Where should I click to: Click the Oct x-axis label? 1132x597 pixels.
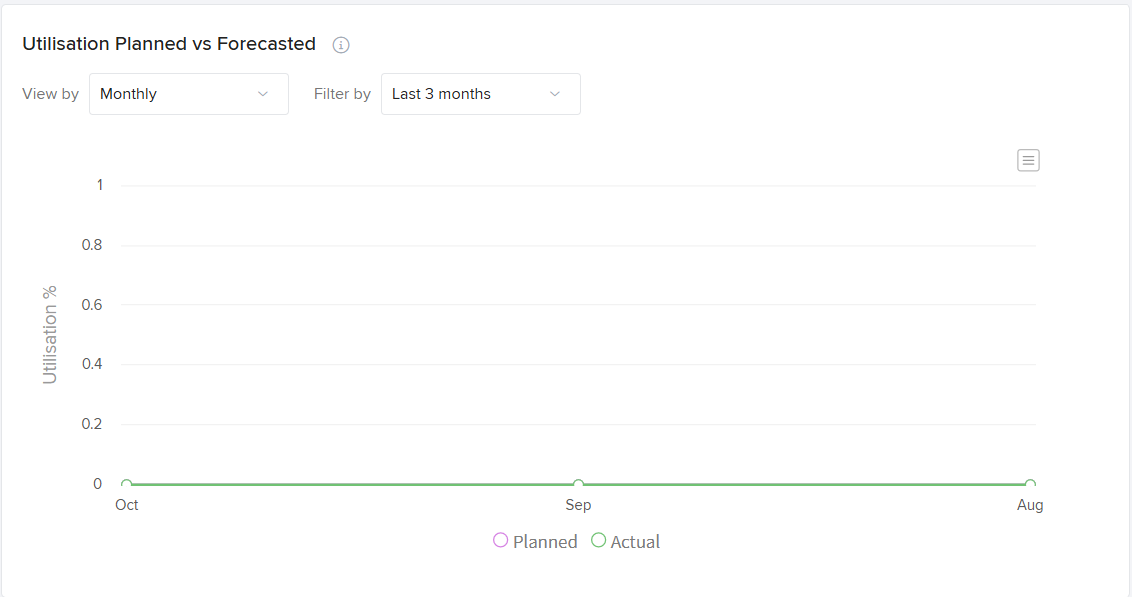pyautogui.click(x=127, y=505)
